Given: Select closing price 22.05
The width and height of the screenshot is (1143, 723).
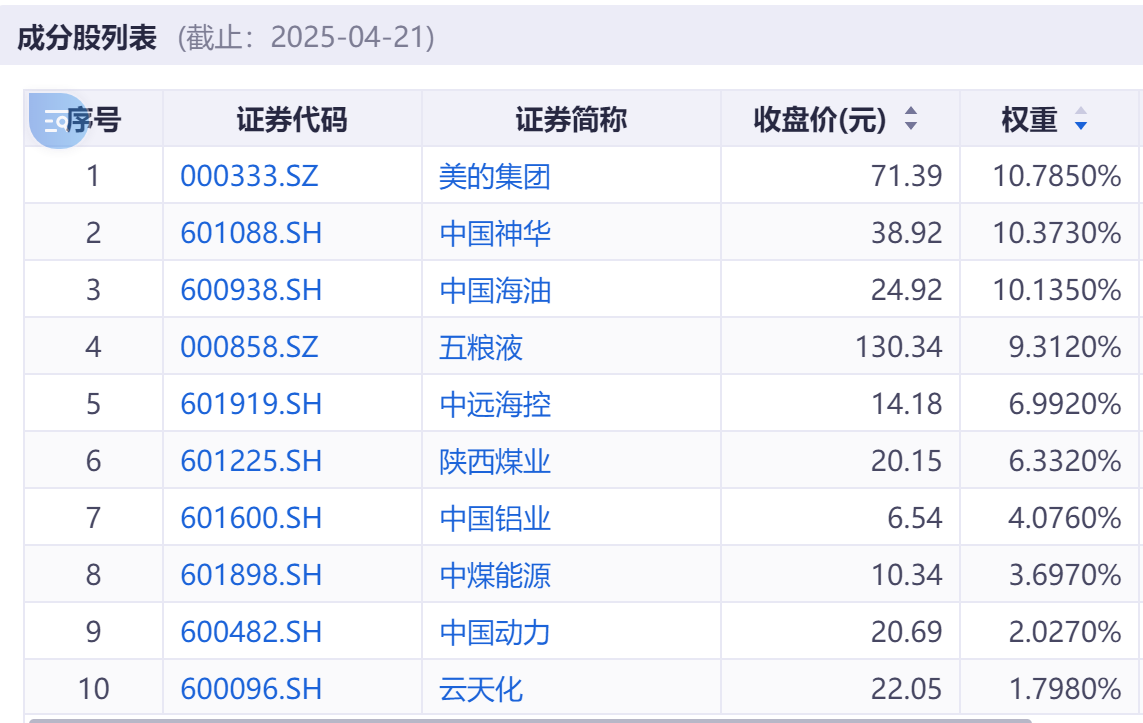Looking at the screenshot, I should [906, 689].
